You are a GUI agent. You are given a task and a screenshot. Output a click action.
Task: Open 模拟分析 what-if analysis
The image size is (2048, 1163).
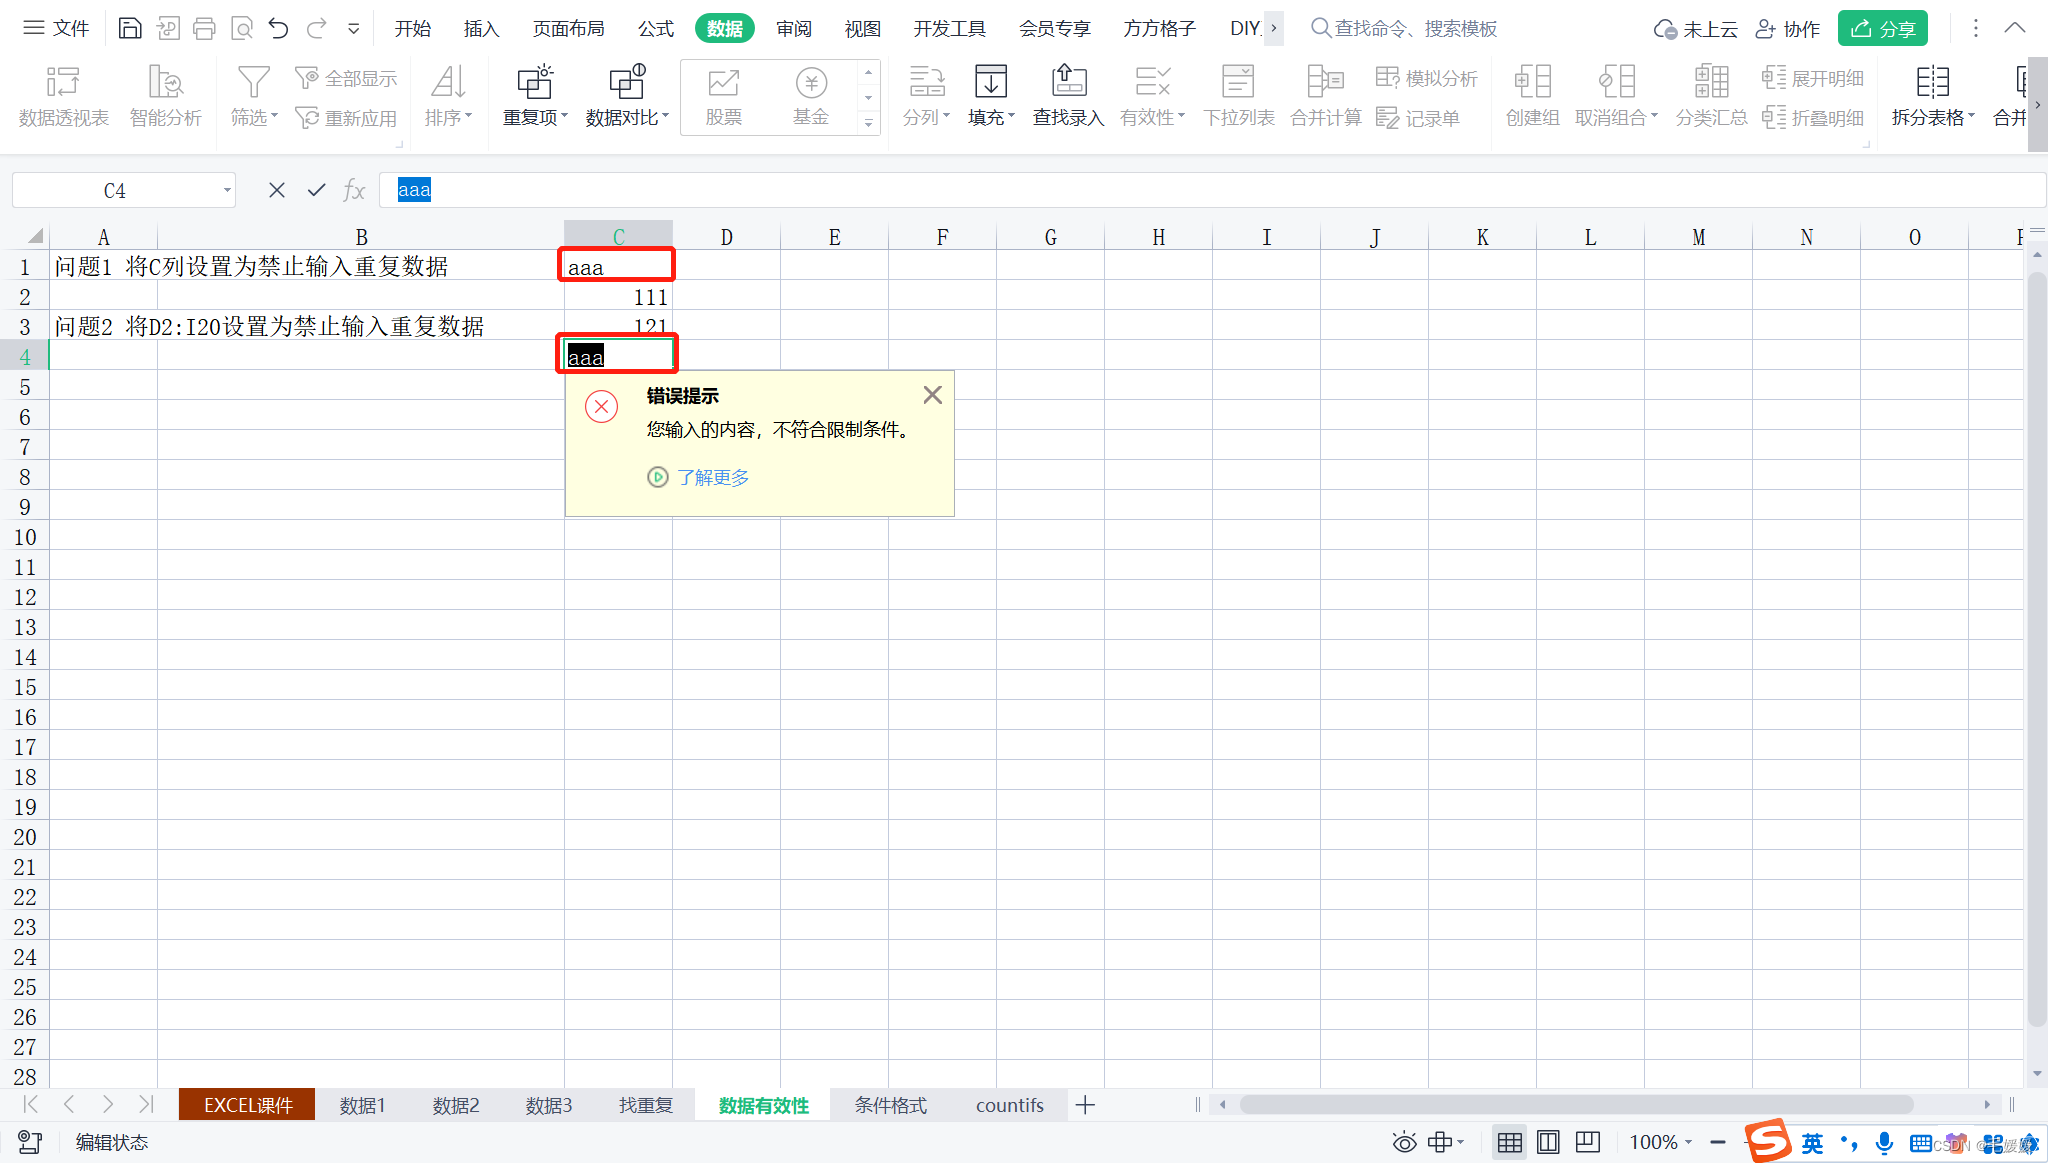coord(1427,78)
